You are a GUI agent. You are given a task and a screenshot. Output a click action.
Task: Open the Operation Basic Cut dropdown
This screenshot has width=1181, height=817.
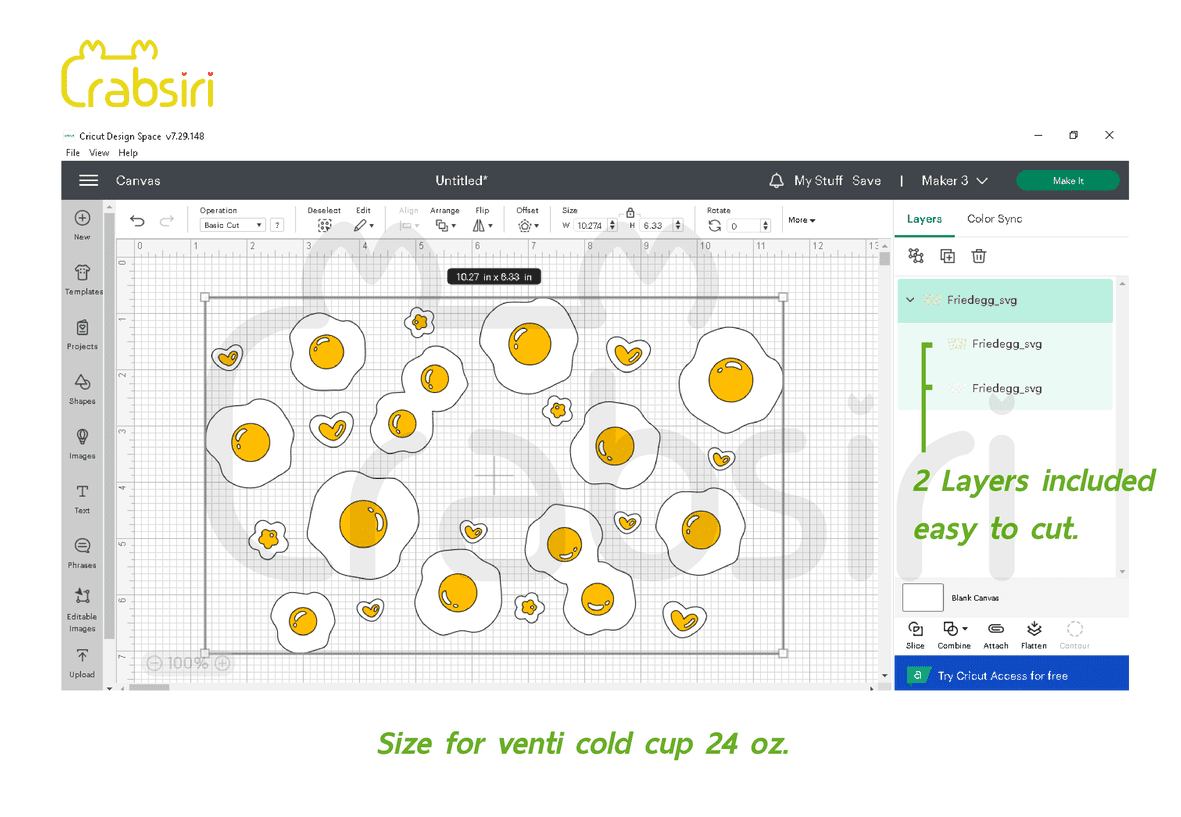click(233, 226)
